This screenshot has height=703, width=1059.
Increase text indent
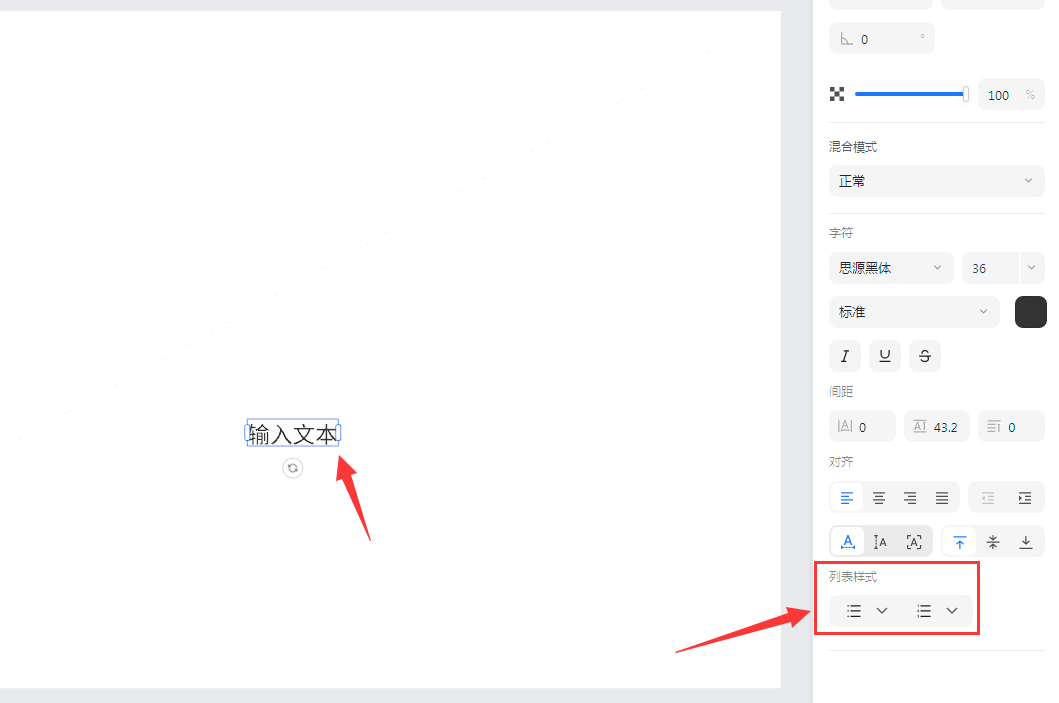[1025, 497]
